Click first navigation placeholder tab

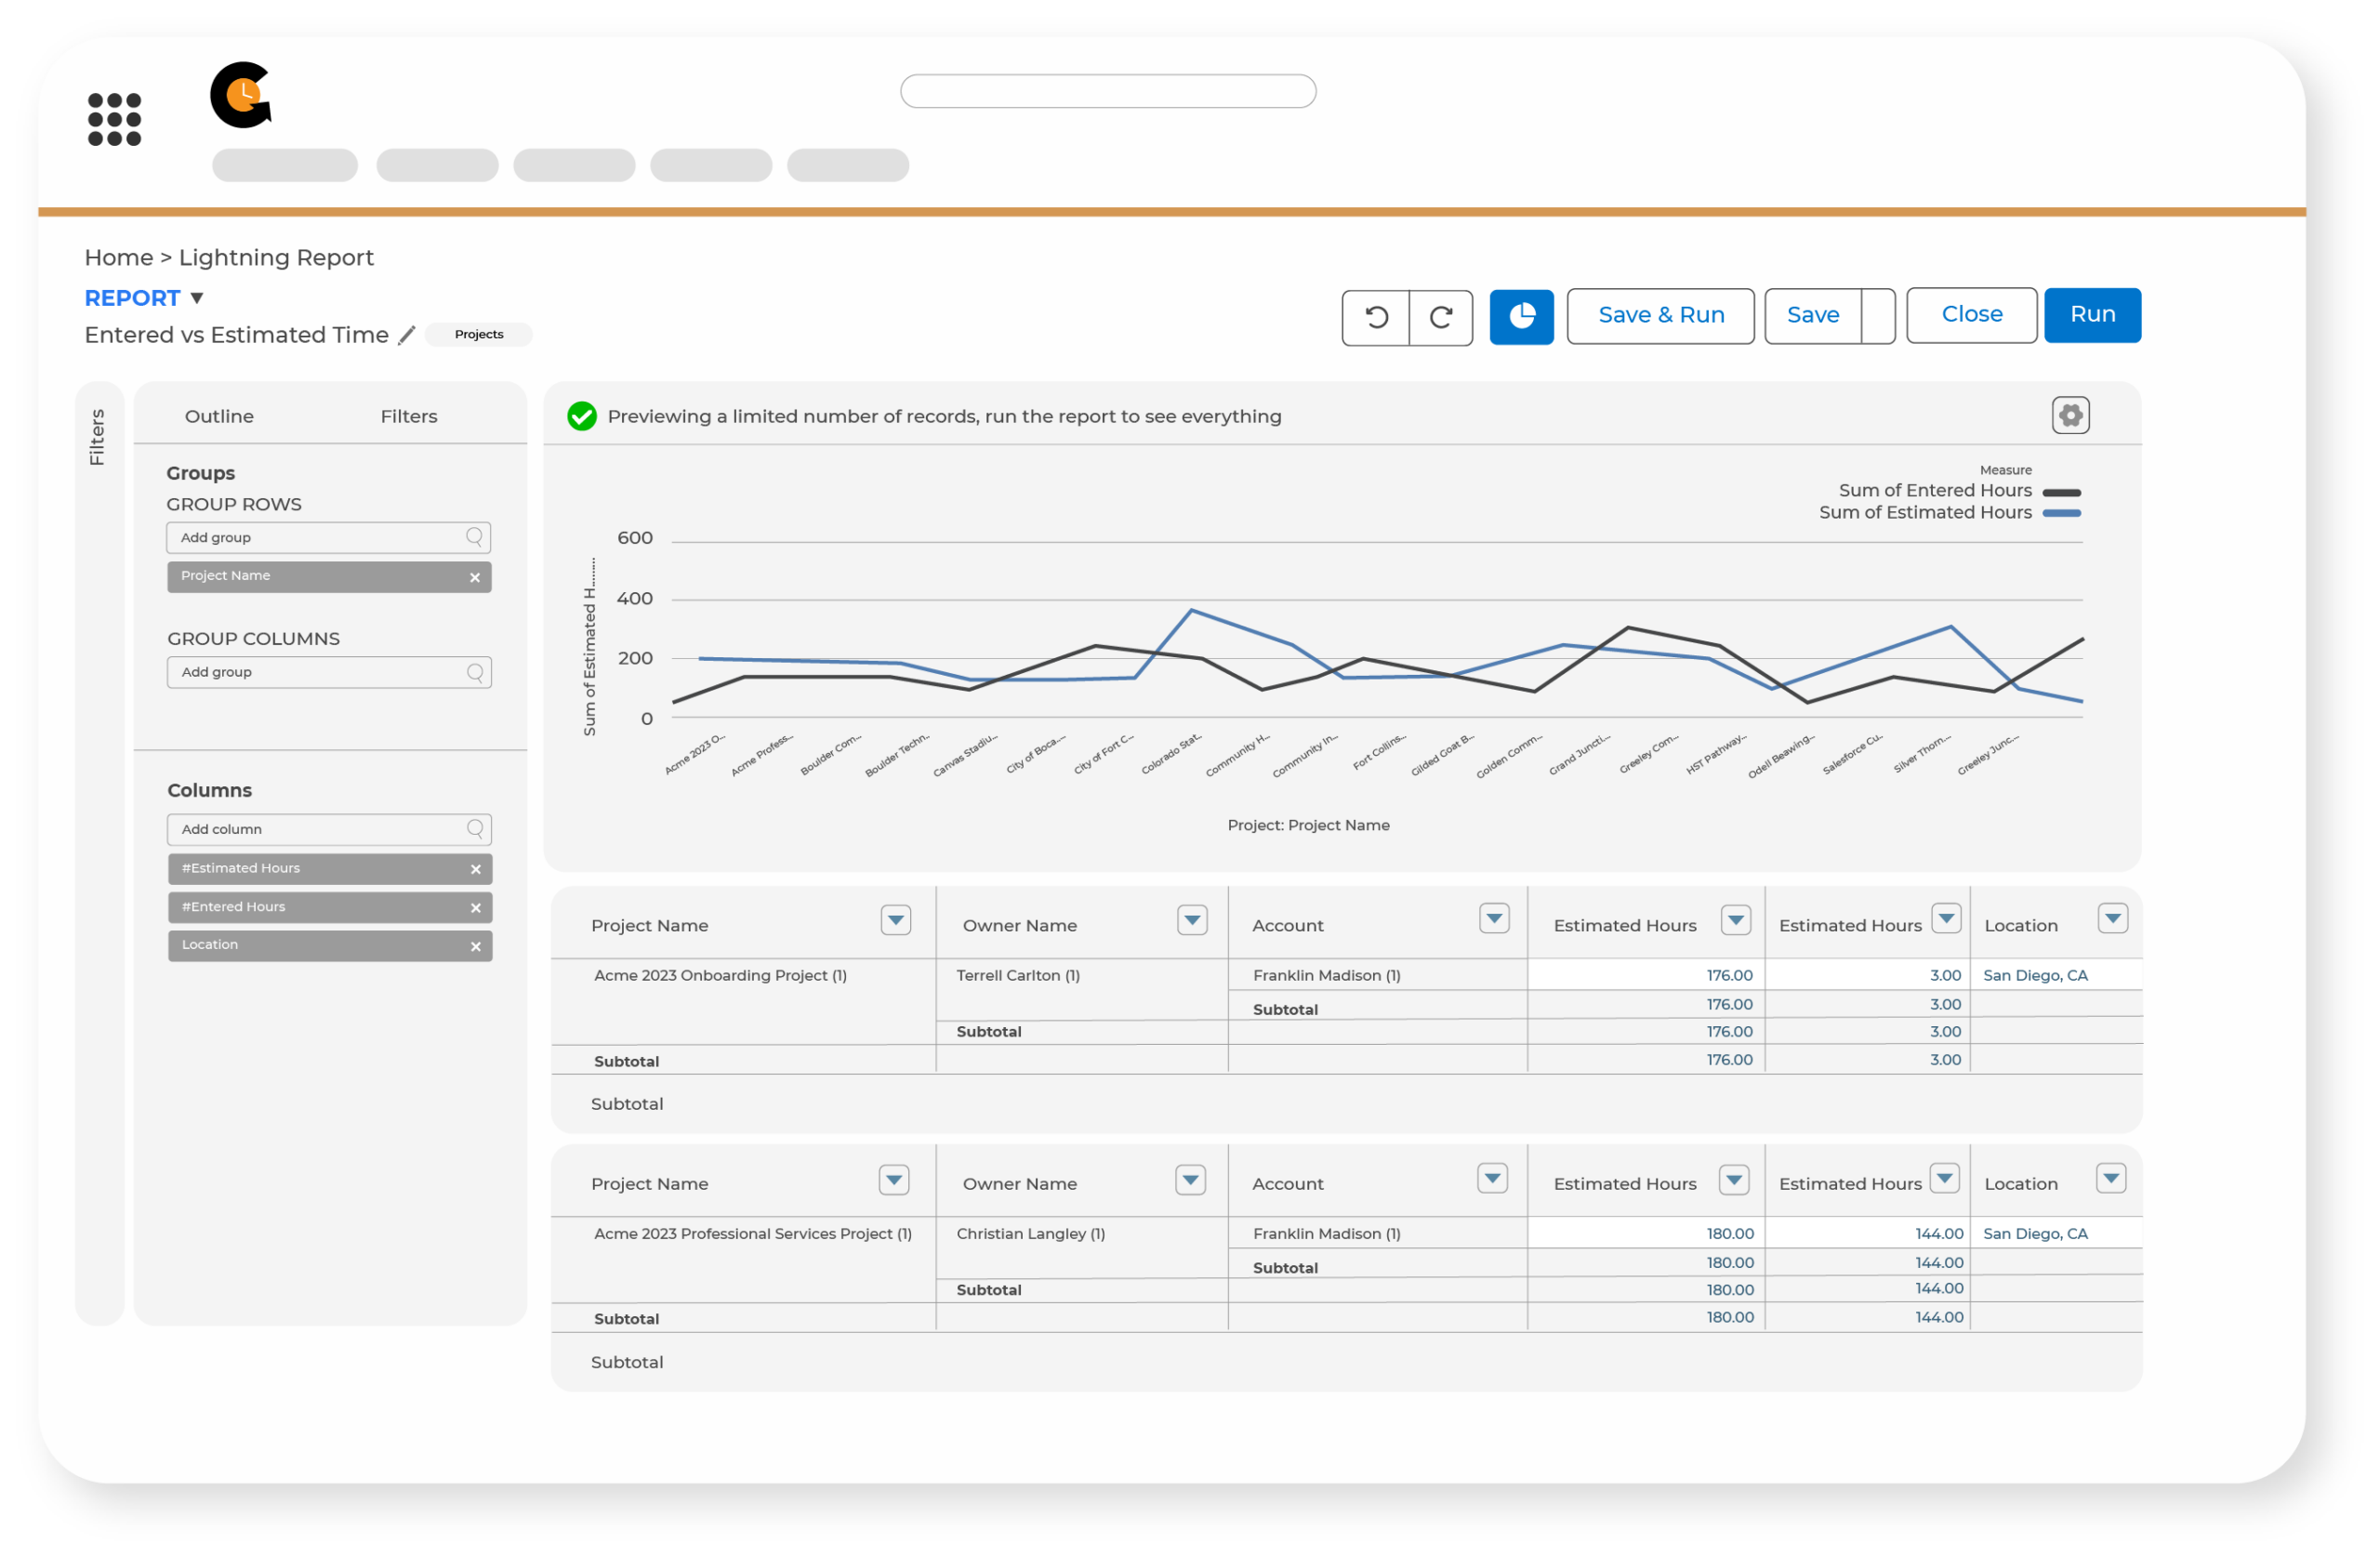pyautogui.click(x=285, y=165)
